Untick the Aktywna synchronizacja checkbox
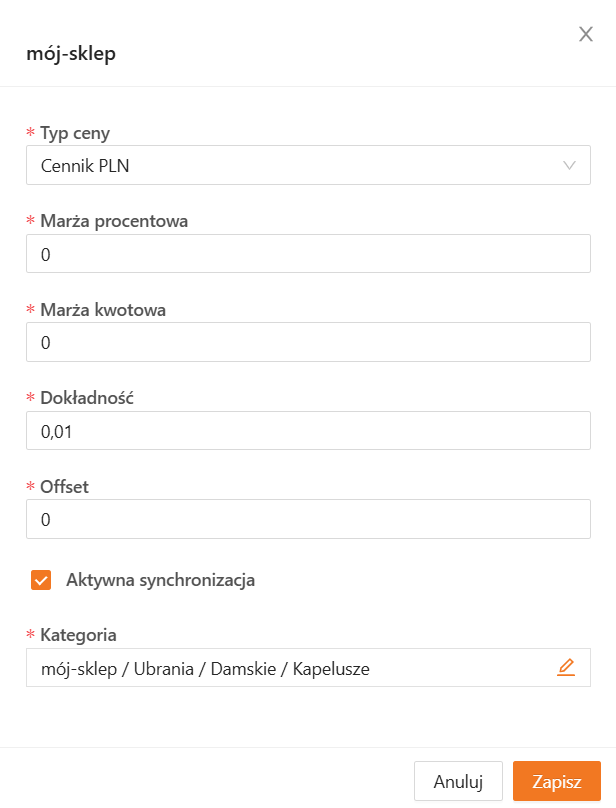The image size is (616, 808). click(x=41, y=580)
